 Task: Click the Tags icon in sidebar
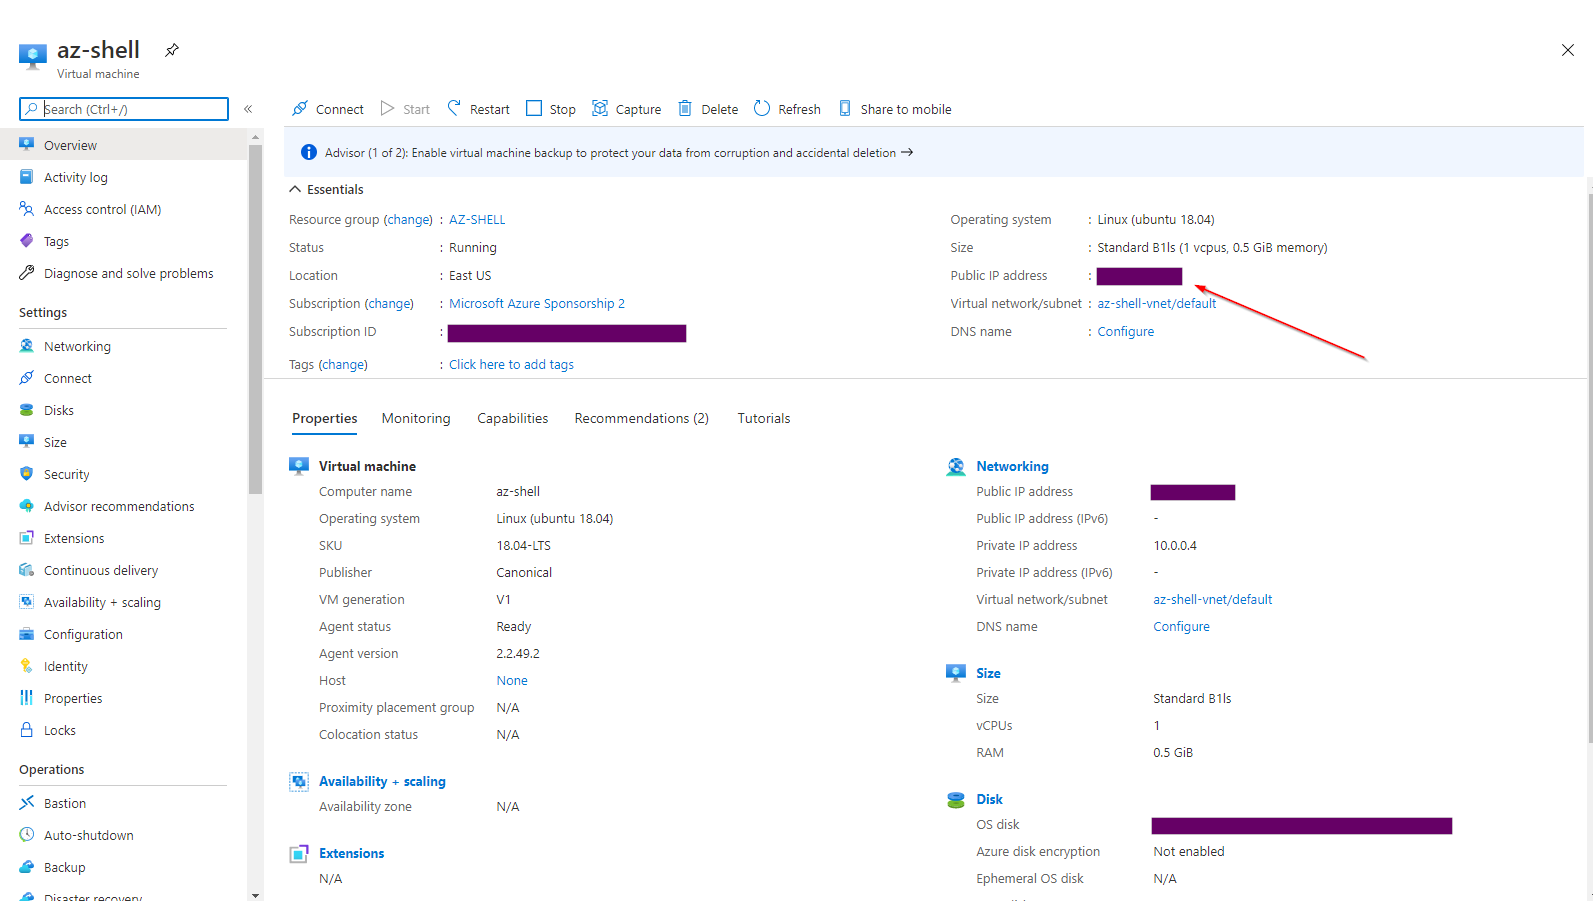coord(27,241)
